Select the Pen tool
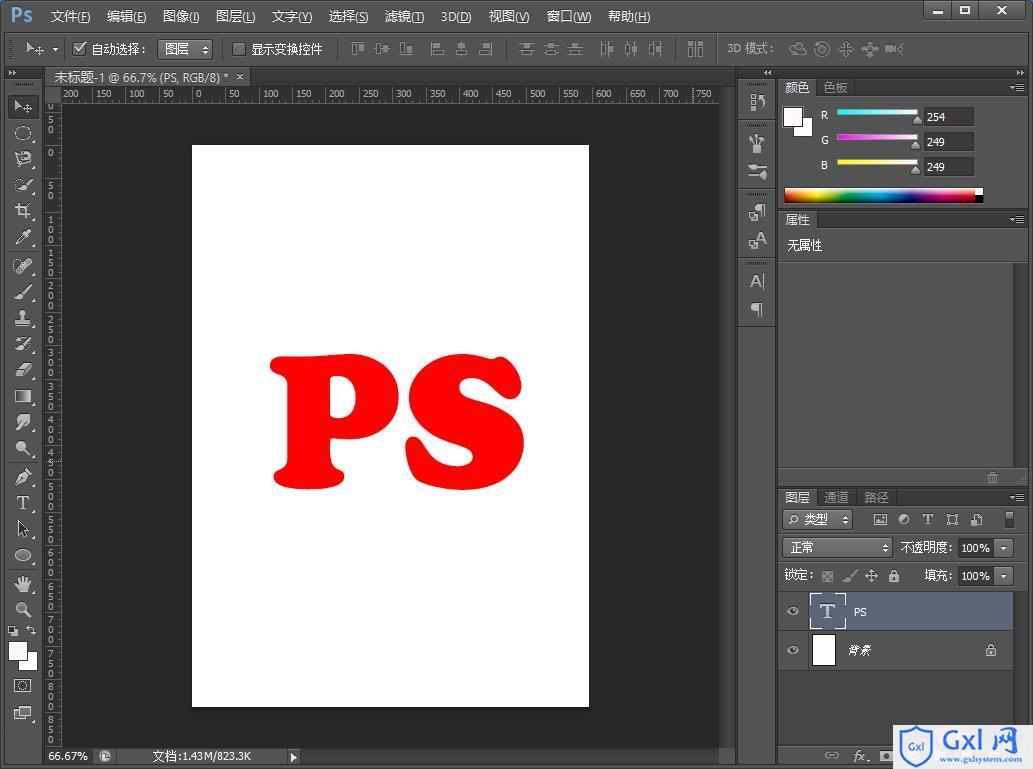 [23, 476]
